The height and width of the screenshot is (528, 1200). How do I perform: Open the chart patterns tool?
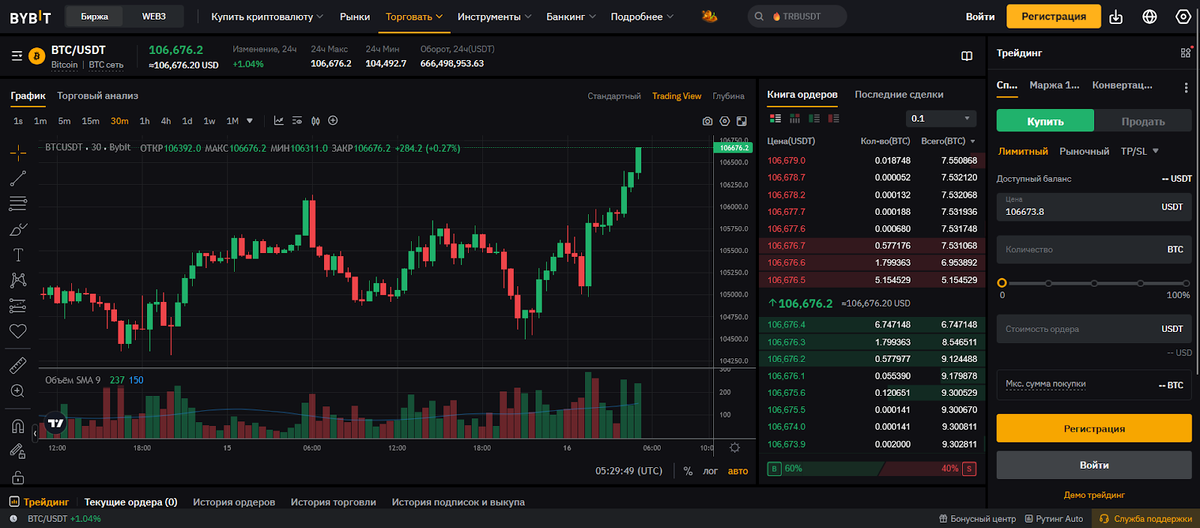click(17, 280)
